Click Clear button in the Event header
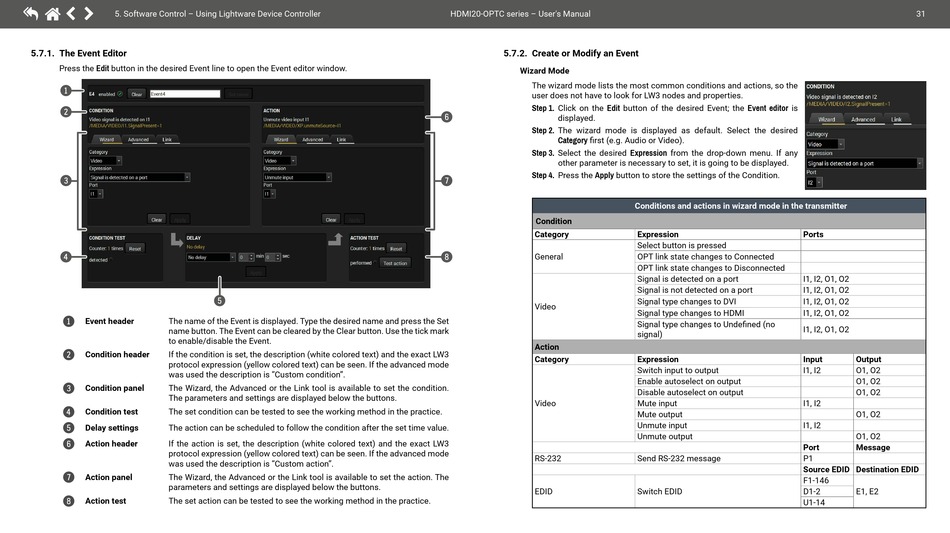950x533 pixels. tap(137, 94)
